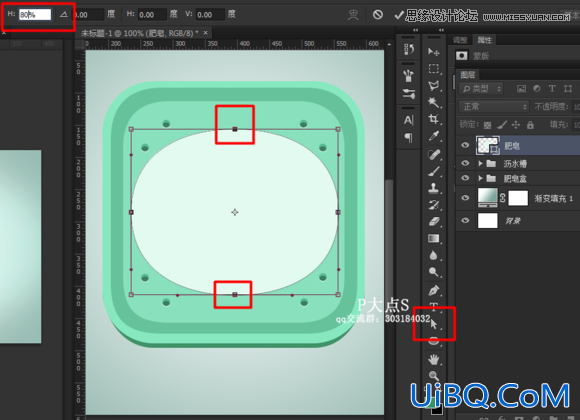The width and height of the screenshot is (580, 420).
Task: Cancel the transform with the circle-slash icon
Action: (378, 15)
